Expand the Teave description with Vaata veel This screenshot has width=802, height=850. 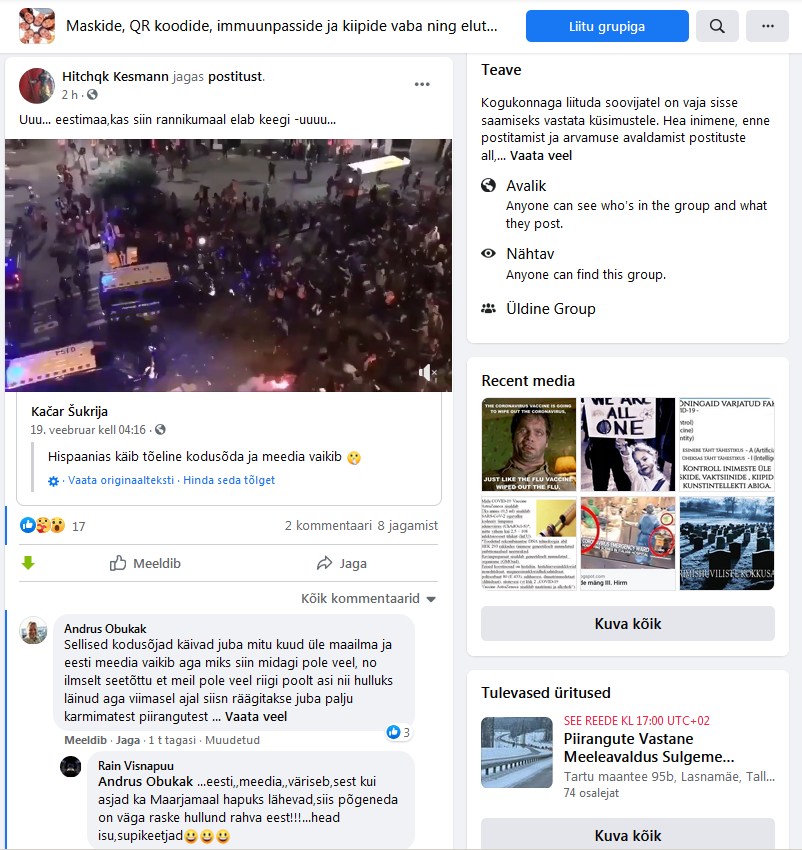pos(541,156)
